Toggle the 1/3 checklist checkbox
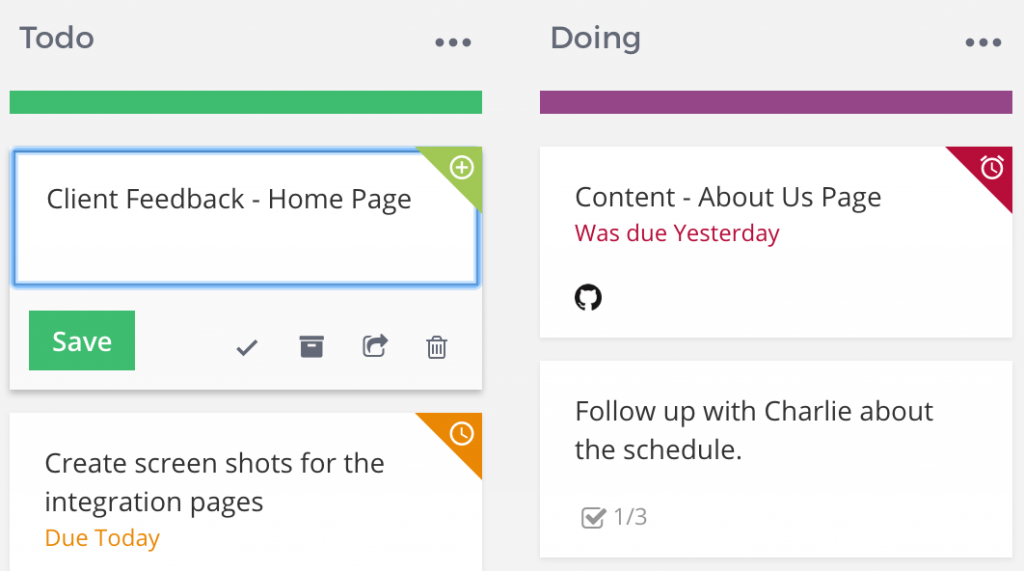Viewport: 1024px width, 571px height. 593,517
